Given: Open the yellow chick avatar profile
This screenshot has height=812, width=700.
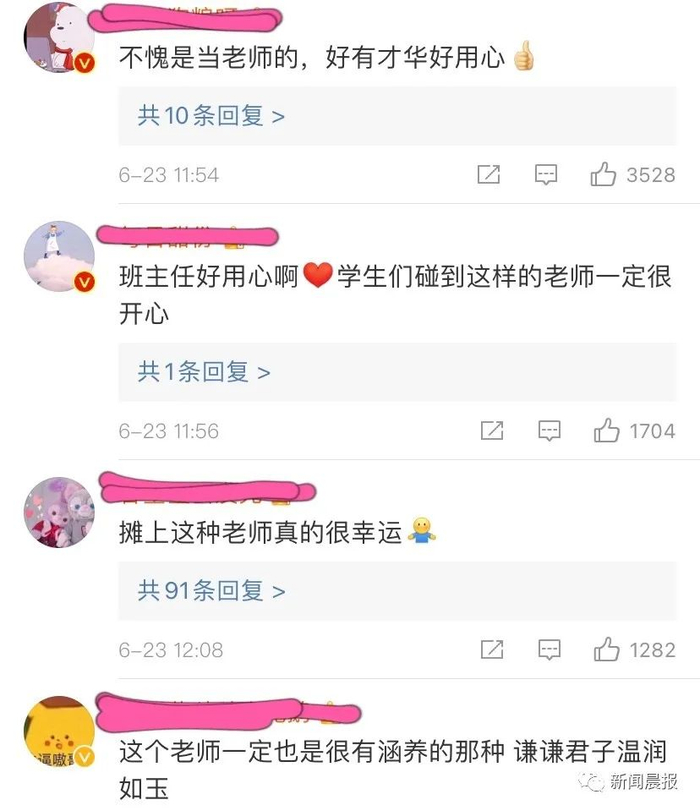Looking at the screenshot, I should coord(59,731).
